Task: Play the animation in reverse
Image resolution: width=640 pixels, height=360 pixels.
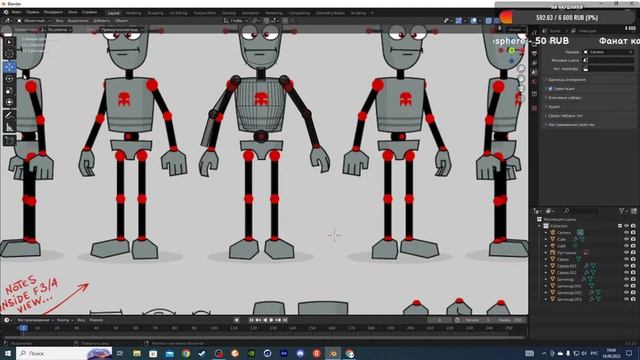Action: point(265,320)
